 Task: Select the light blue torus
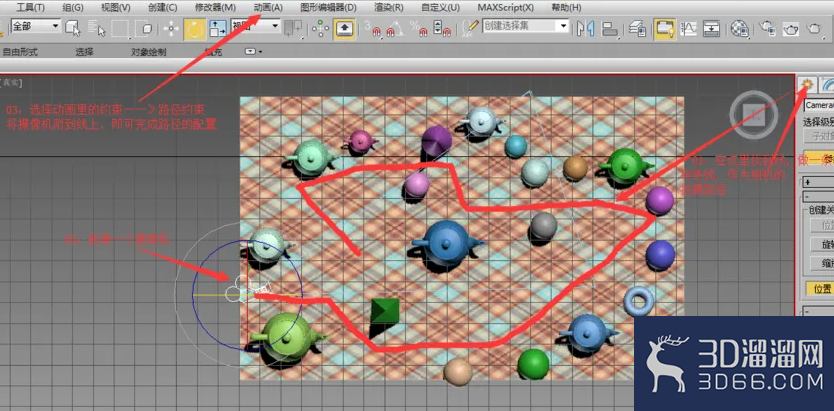(x=639, y=301)
